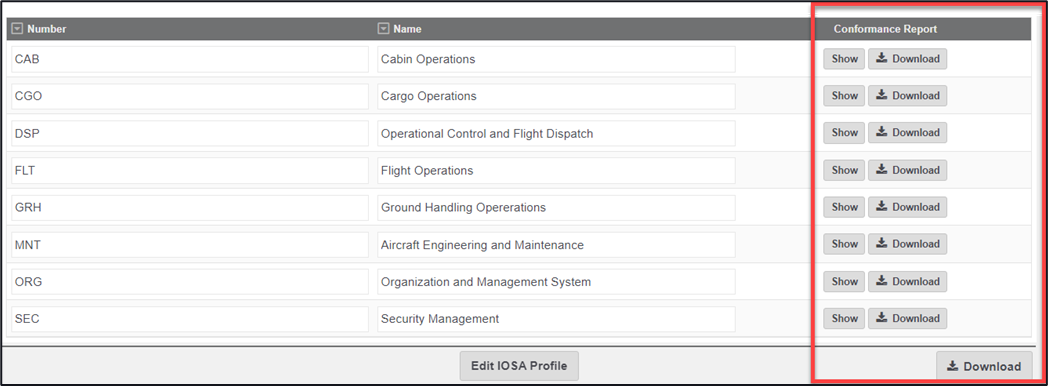Click the Edit IOSA Profile button
The width and height of the screenshot is (1048, 386).
pos(519,366)
